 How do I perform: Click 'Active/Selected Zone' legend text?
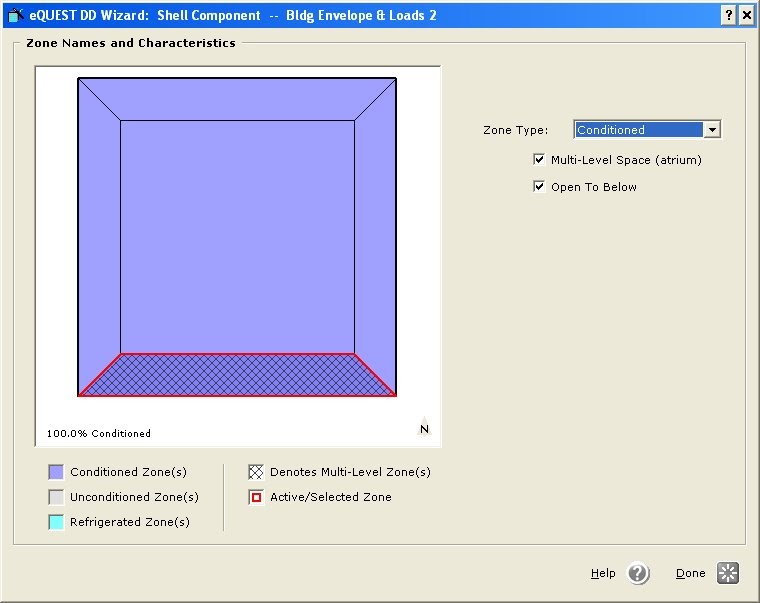331,497
